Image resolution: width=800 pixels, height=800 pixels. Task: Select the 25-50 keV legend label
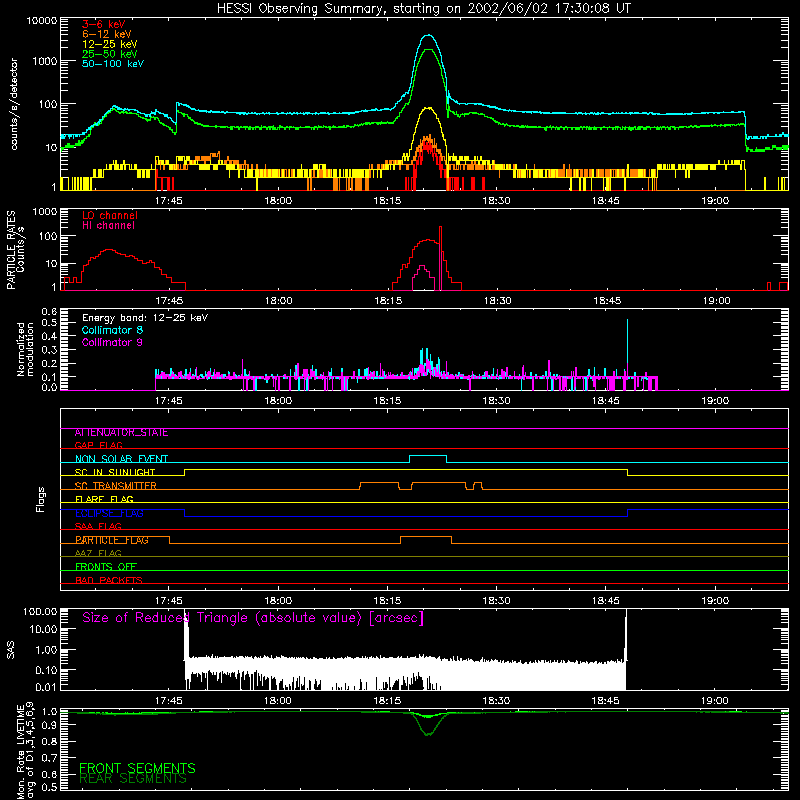point(110,54)
